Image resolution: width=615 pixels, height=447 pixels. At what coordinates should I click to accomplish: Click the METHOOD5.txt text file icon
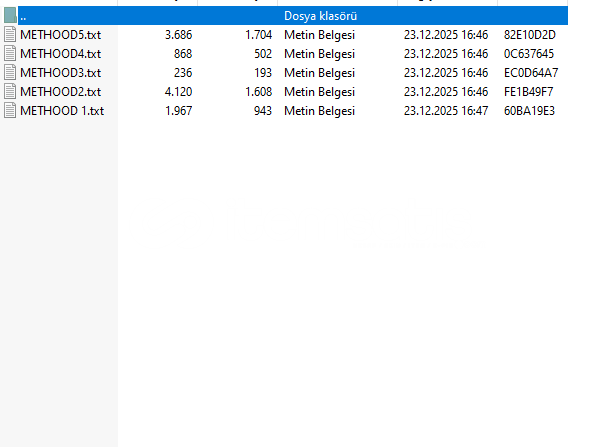11,35
